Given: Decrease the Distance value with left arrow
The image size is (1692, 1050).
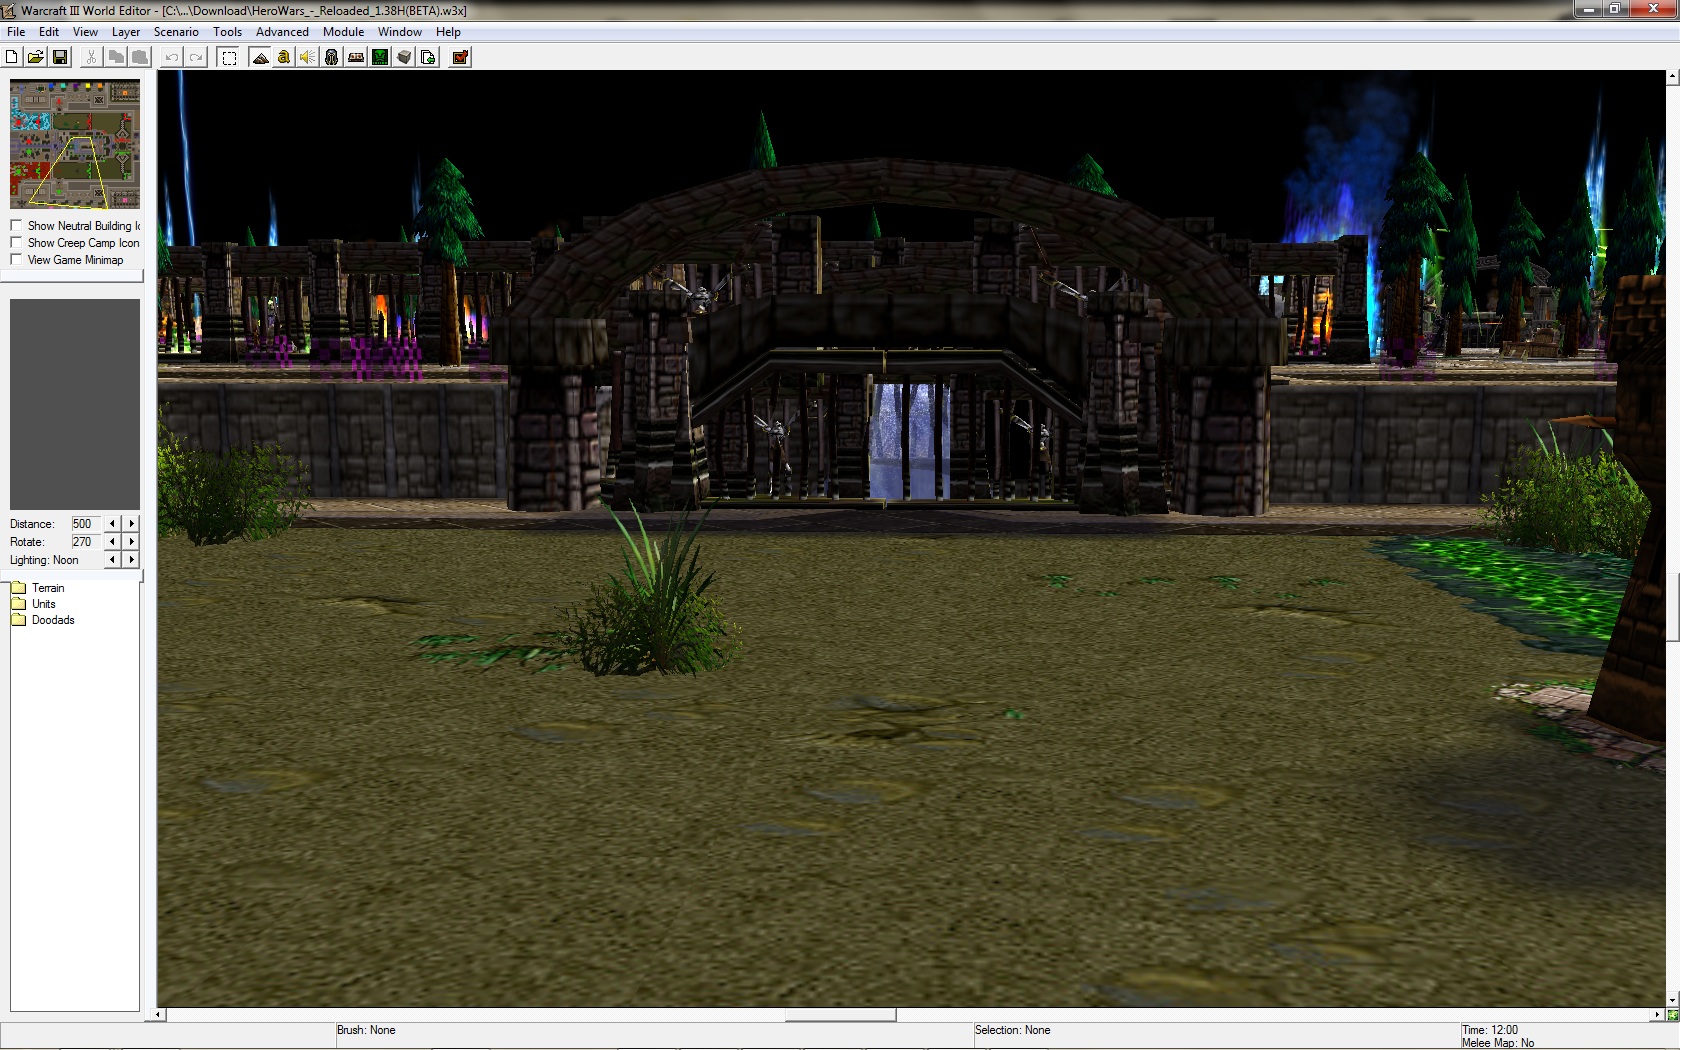Looking at the screenshot, I should pos(112,524).
